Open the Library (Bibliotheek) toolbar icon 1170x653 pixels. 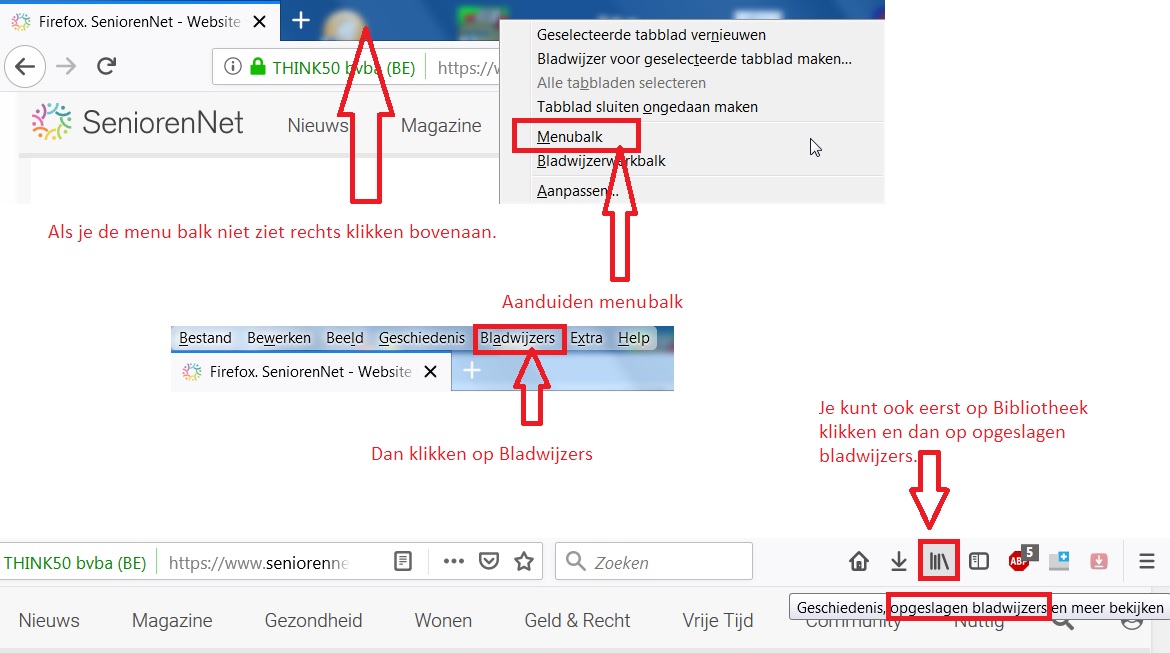tap(938, 561)
